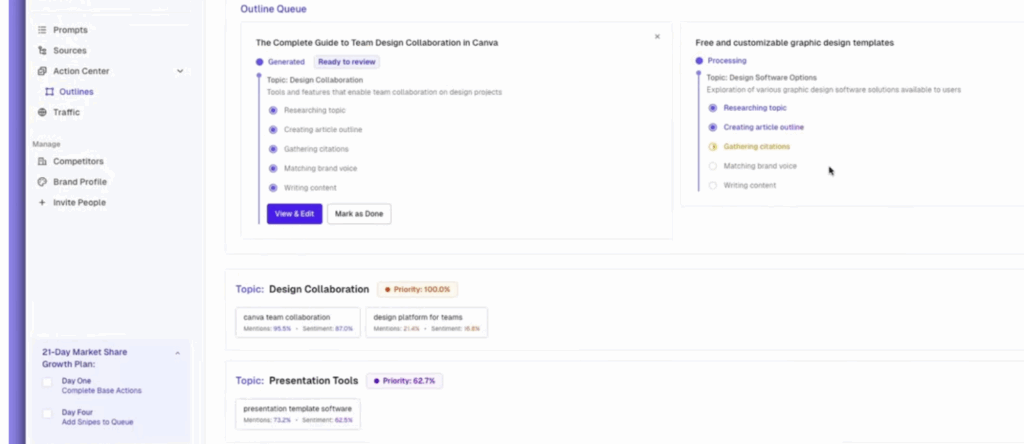Collapse the 21-Day Market Share Growth Plan
The height and width of the screenshot is (444, 1024).
[x=177, y=353]
